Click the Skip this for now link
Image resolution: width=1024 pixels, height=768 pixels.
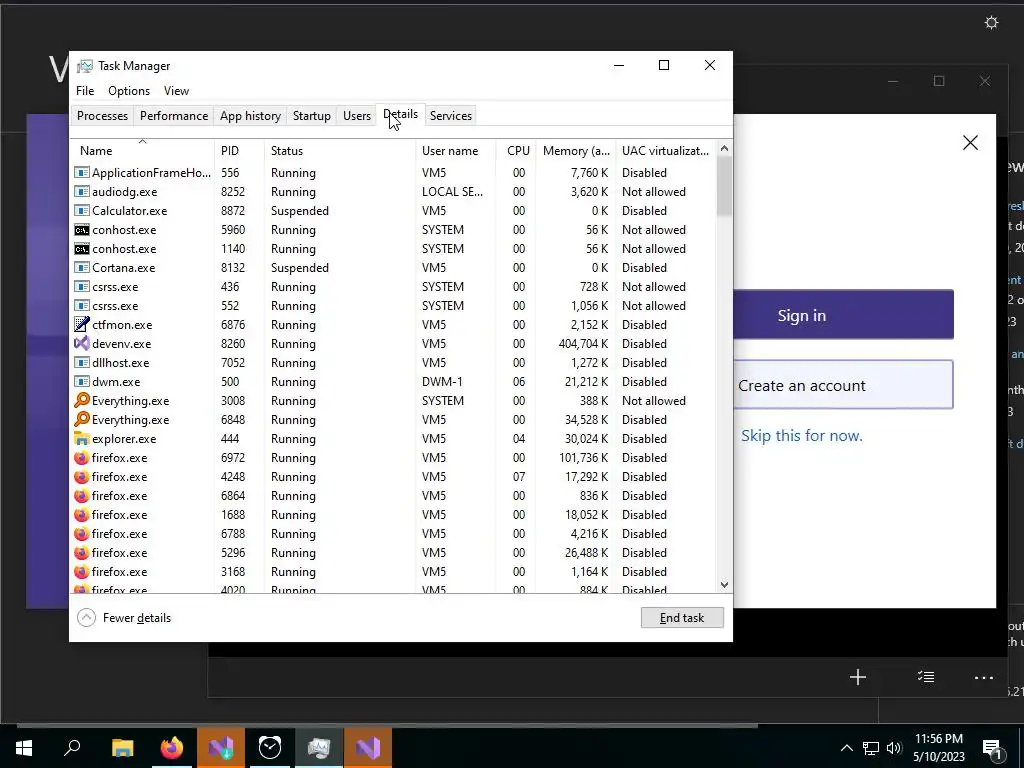(801, 436)
